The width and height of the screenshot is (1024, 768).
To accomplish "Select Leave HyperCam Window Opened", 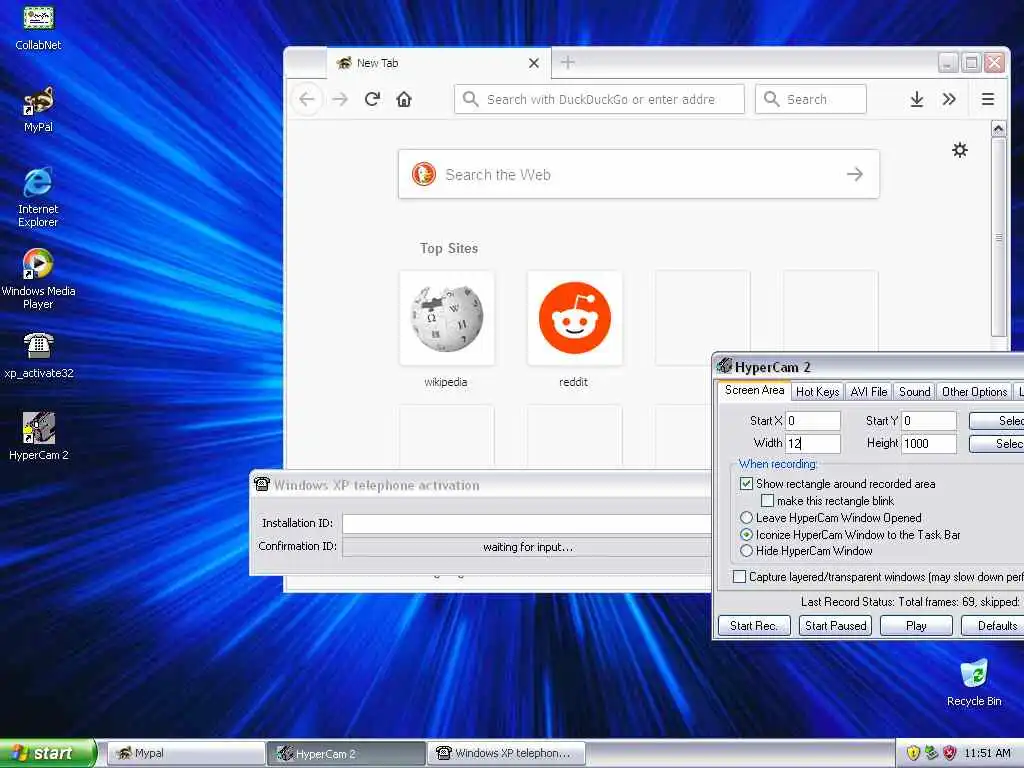I will [x=746, y=518].
